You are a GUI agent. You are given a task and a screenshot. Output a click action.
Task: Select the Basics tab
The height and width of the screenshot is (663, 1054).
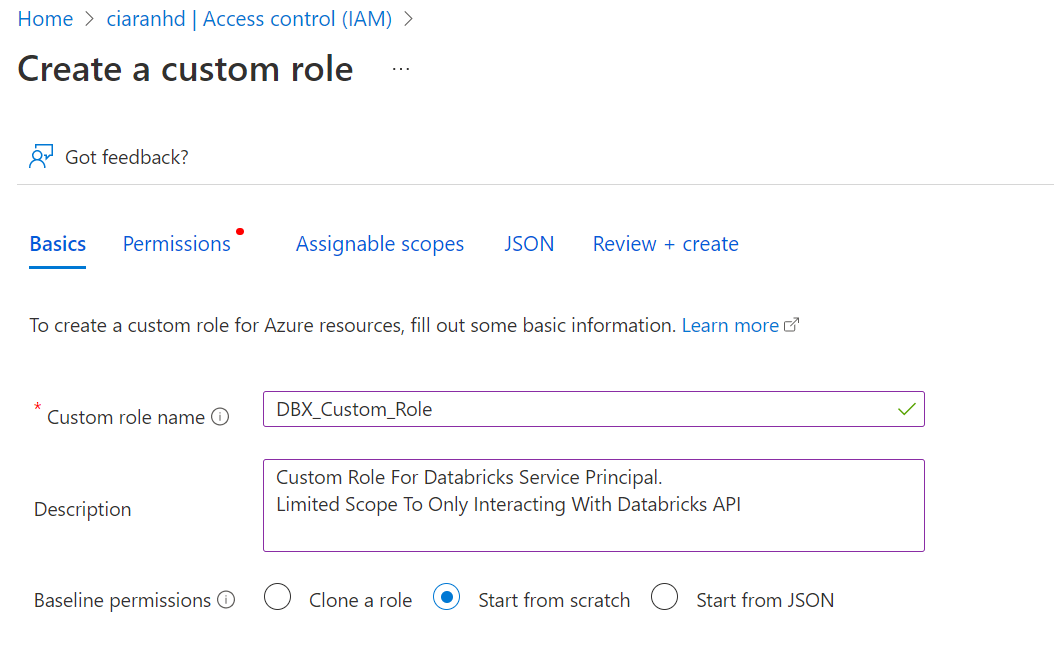(58, 244)
